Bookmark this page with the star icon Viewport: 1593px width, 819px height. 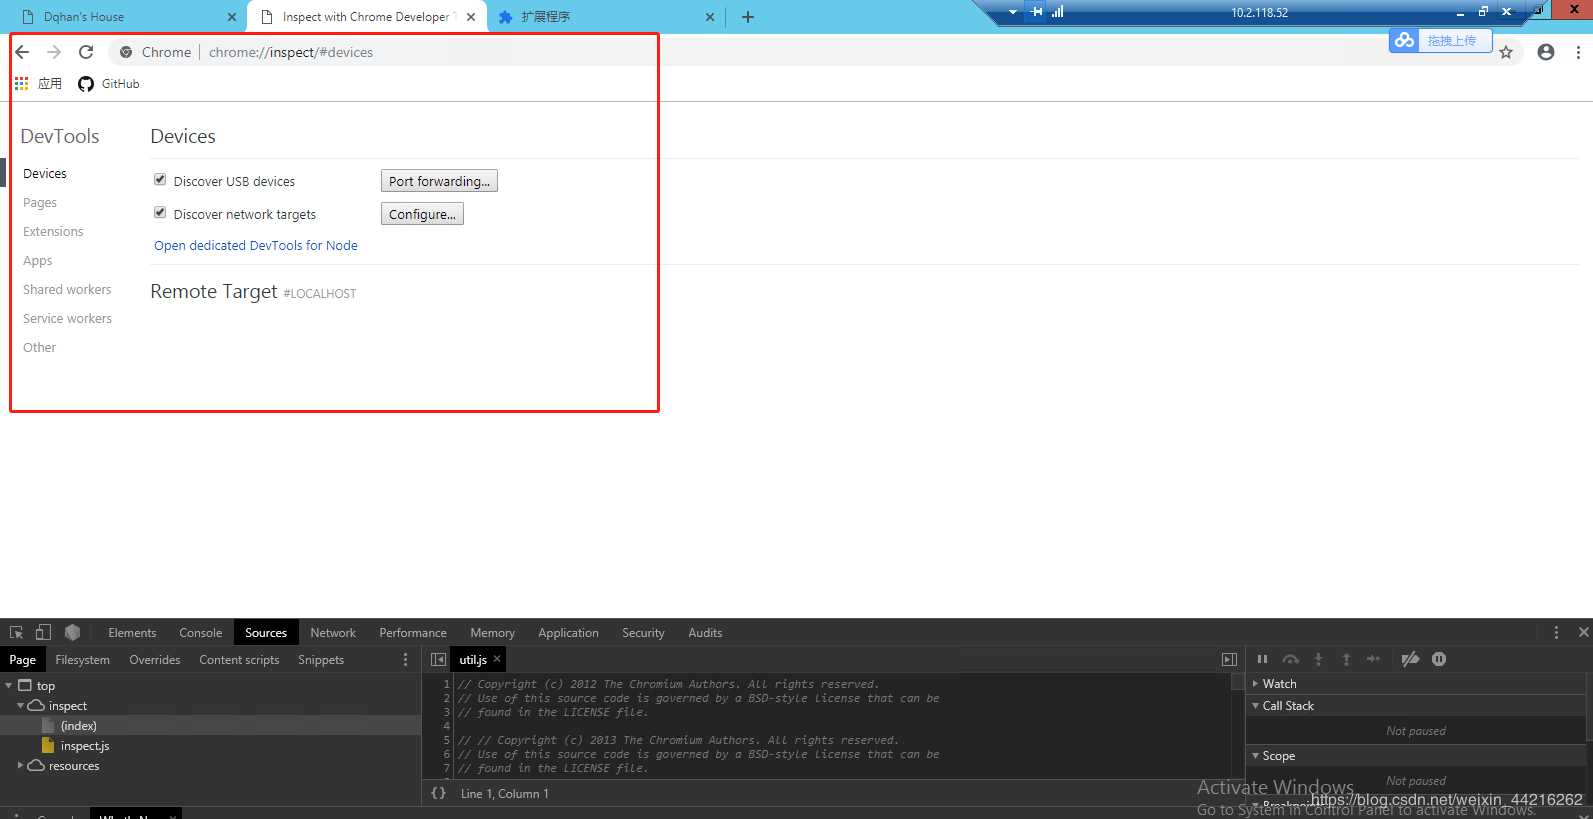[1506, 53]
